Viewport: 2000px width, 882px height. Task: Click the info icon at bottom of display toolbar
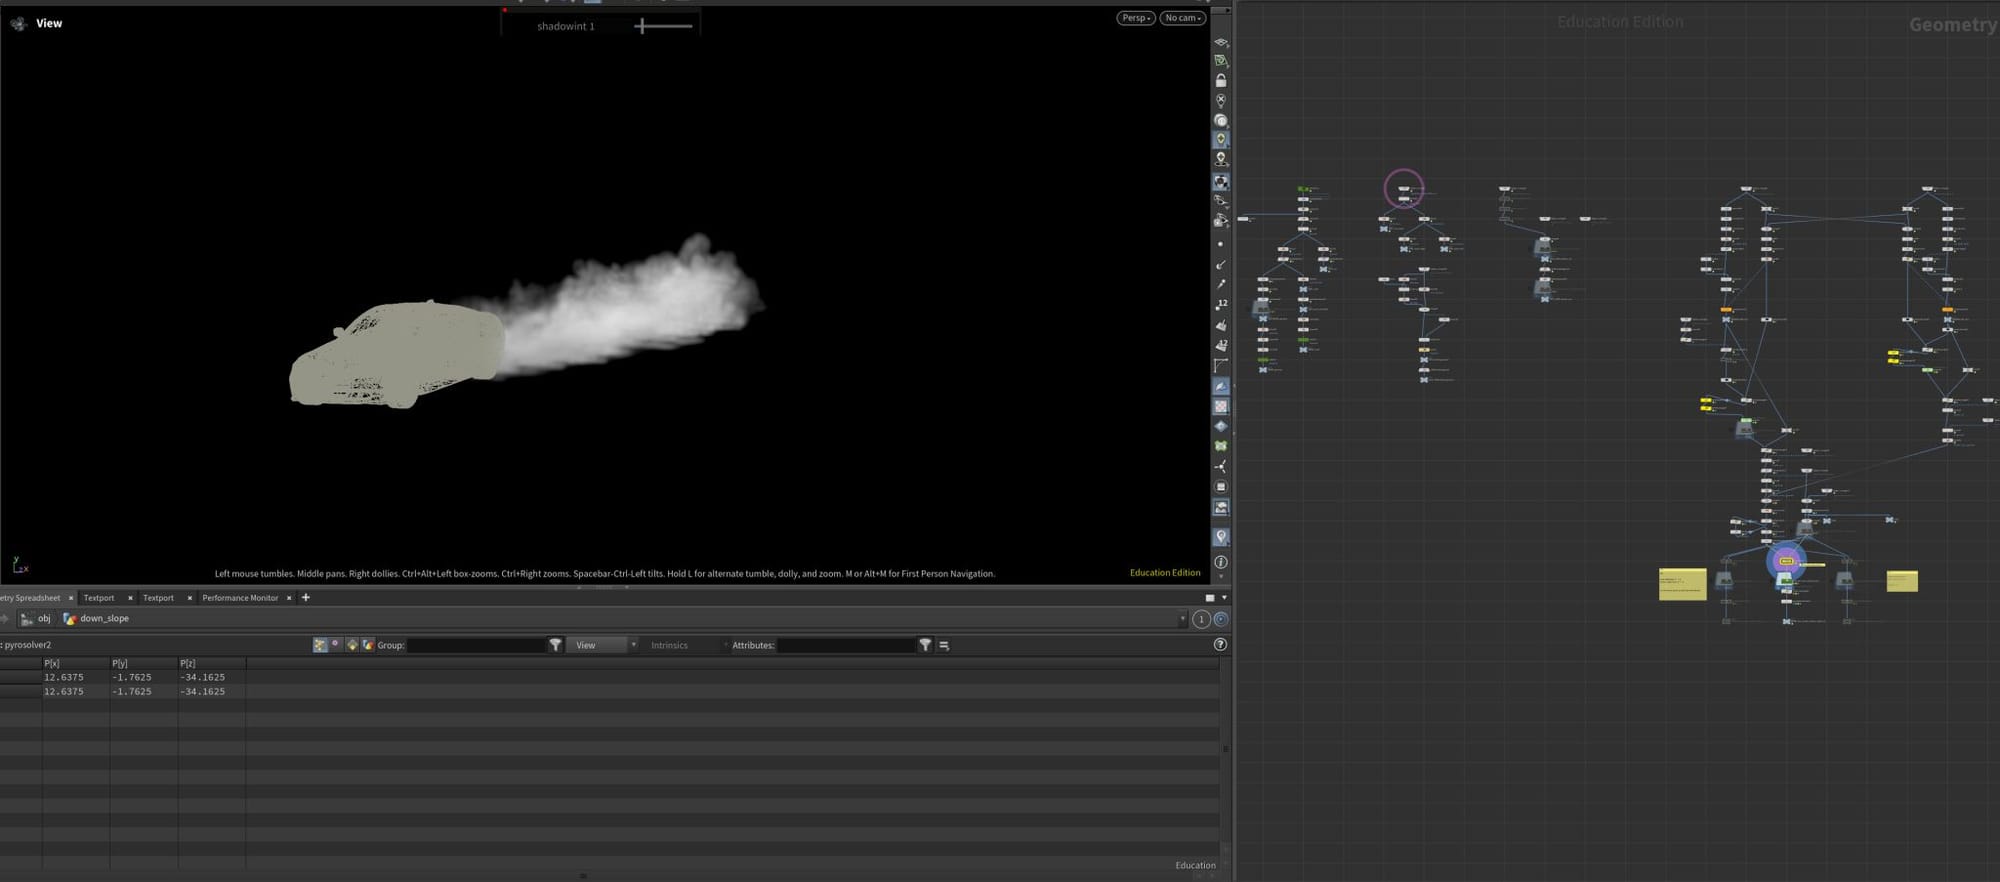[x=1220, y=562]
